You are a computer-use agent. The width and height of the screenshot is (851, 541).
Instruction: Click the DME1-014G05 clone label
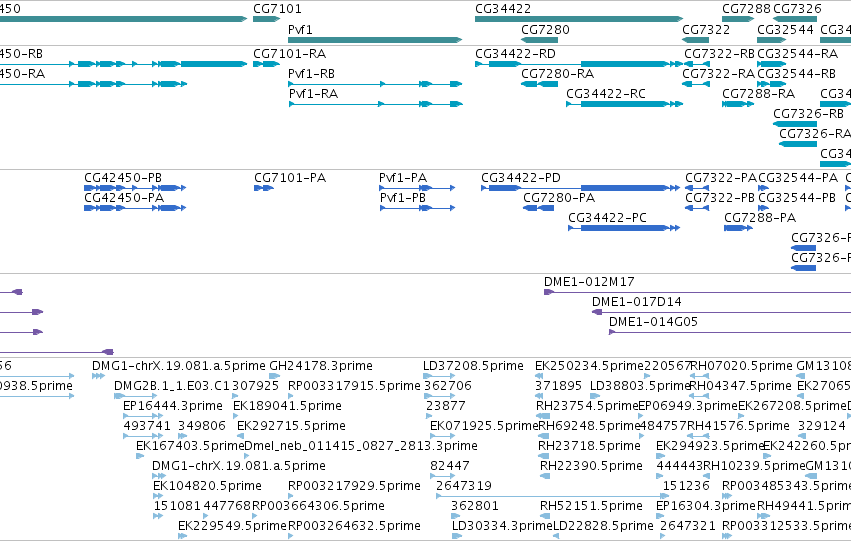tap(653, 322)
